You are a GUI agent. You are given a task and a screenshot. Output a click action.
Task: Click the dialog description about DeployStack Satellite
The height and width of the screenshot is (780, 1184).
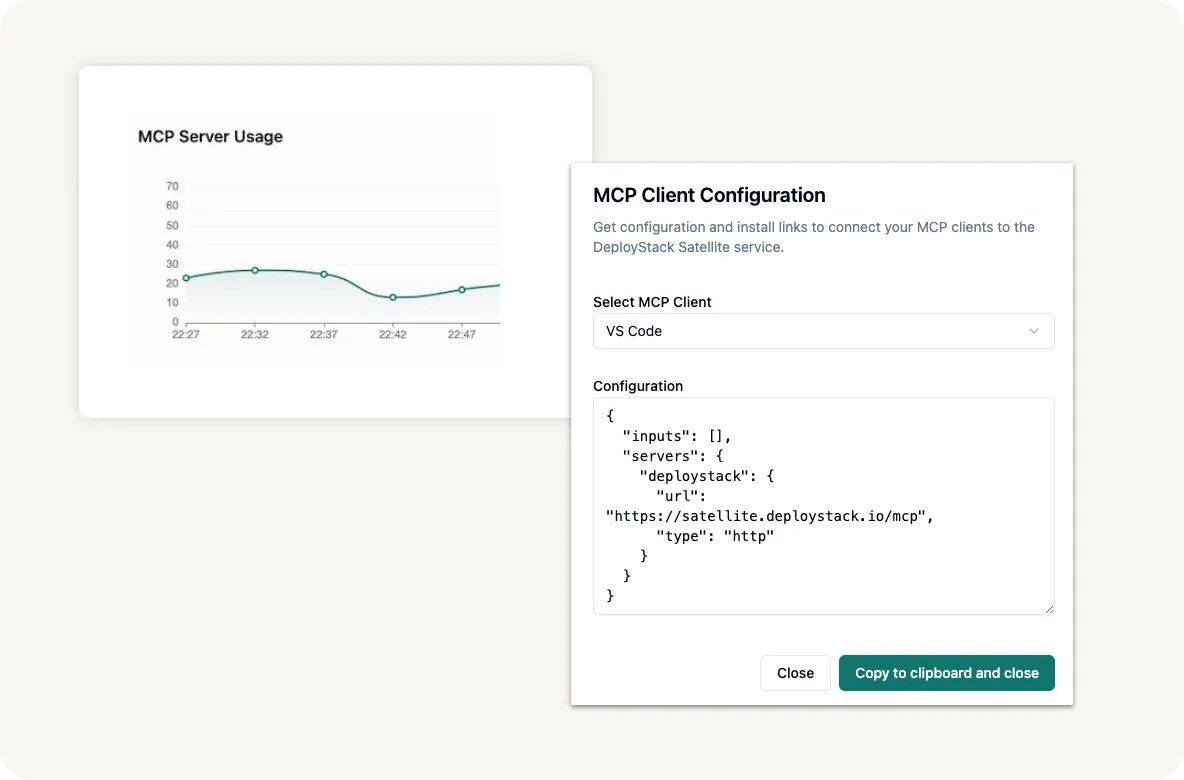pos(813,237)
